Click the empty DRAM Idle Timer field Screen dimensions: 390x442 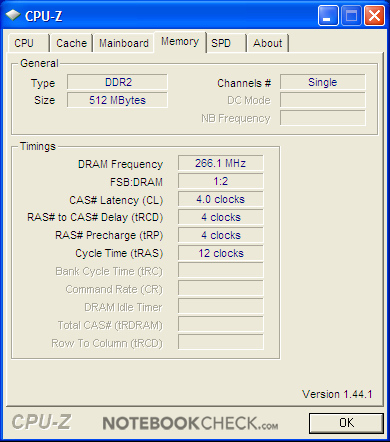(221, 306)
